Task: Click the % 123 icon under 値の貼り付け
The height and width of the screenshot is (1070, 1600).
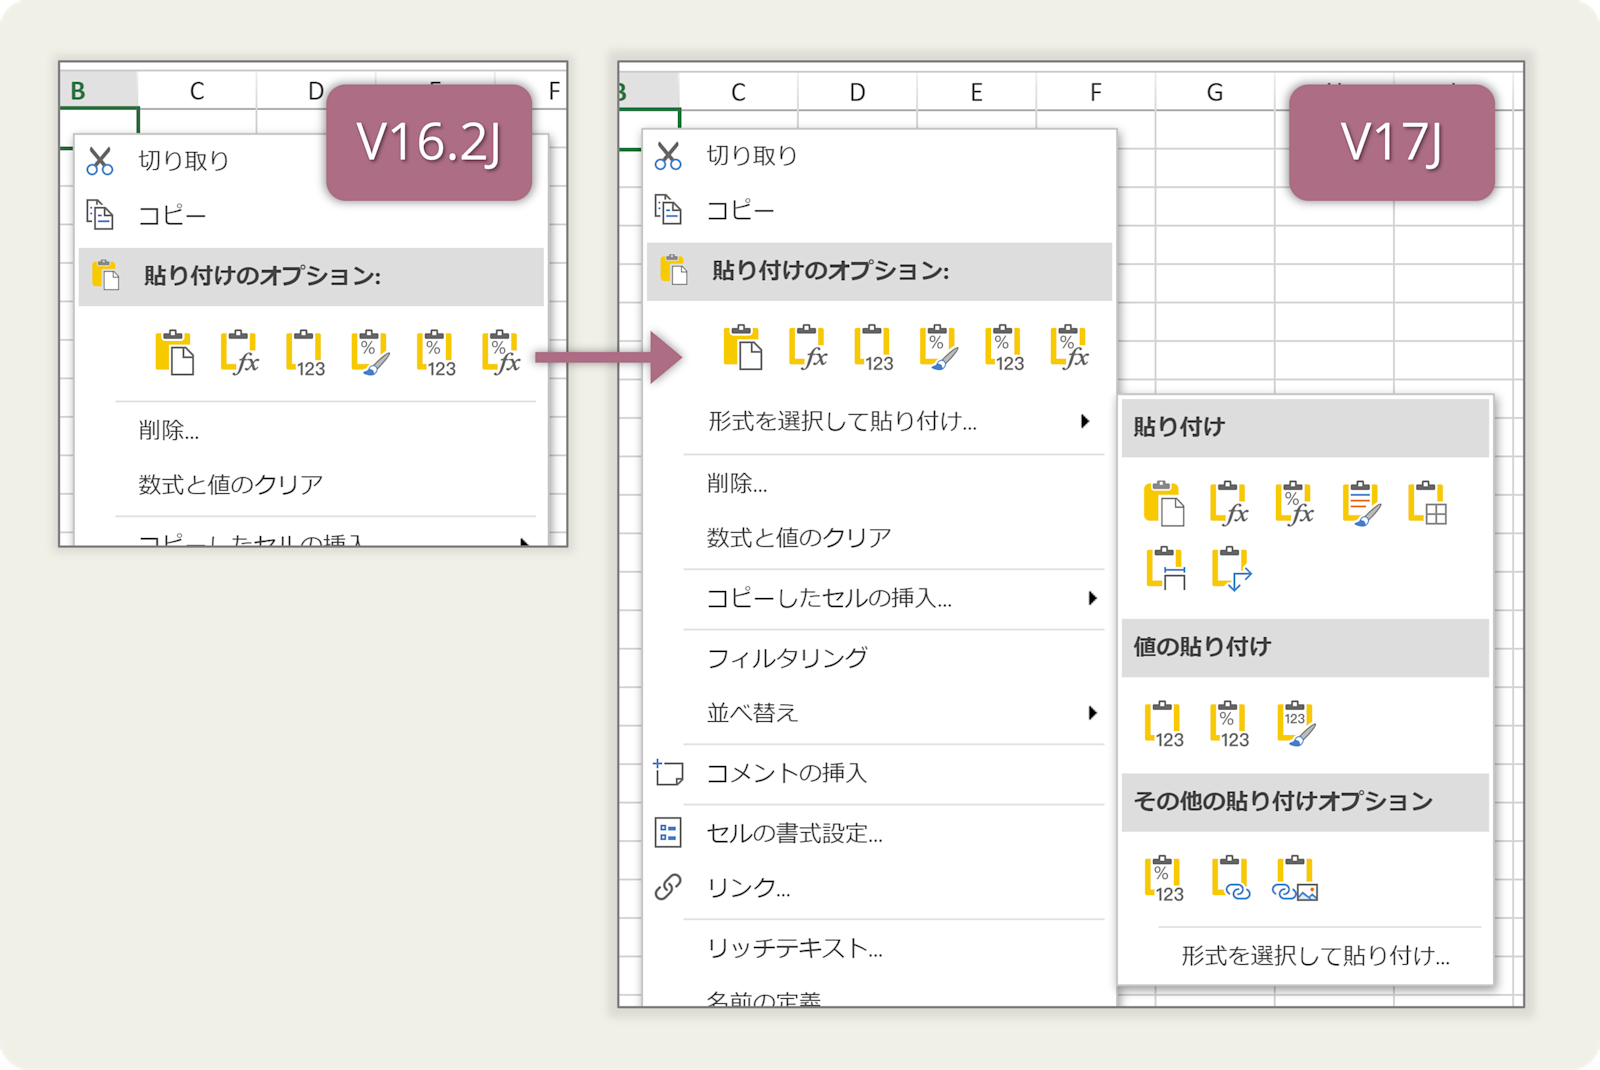Action: tap(1230, 724)
